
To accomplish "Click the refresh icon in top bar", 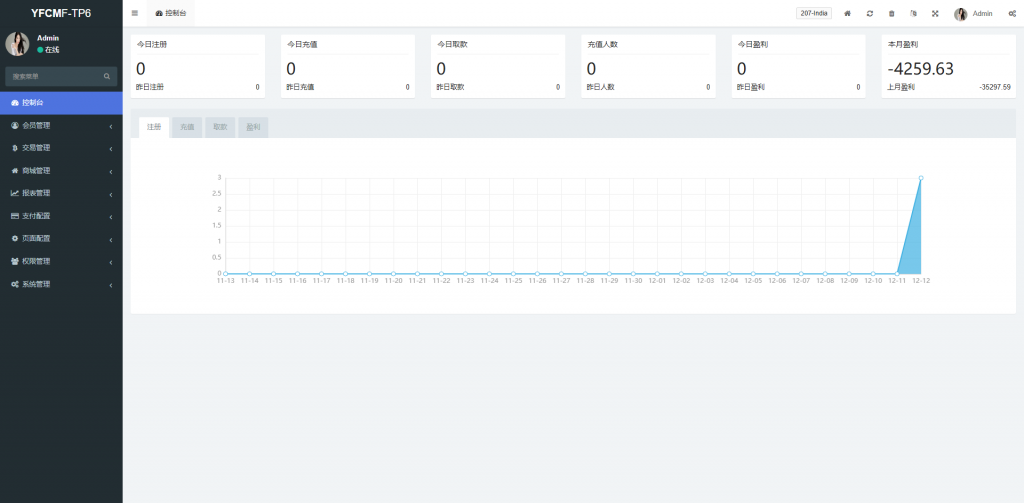I will click(869, 14).
